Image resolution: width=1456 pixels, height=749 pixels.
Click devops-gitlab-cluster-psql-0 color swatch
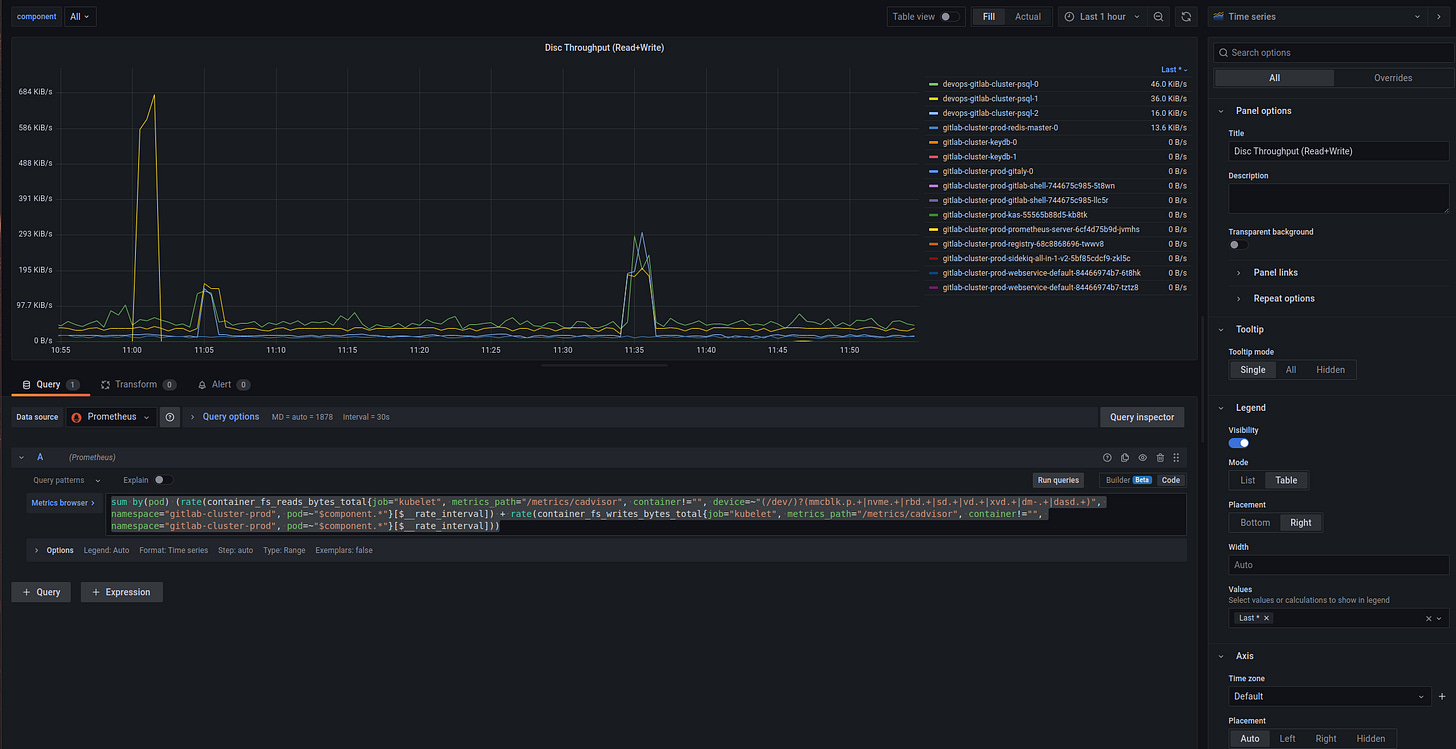point(934,84)
